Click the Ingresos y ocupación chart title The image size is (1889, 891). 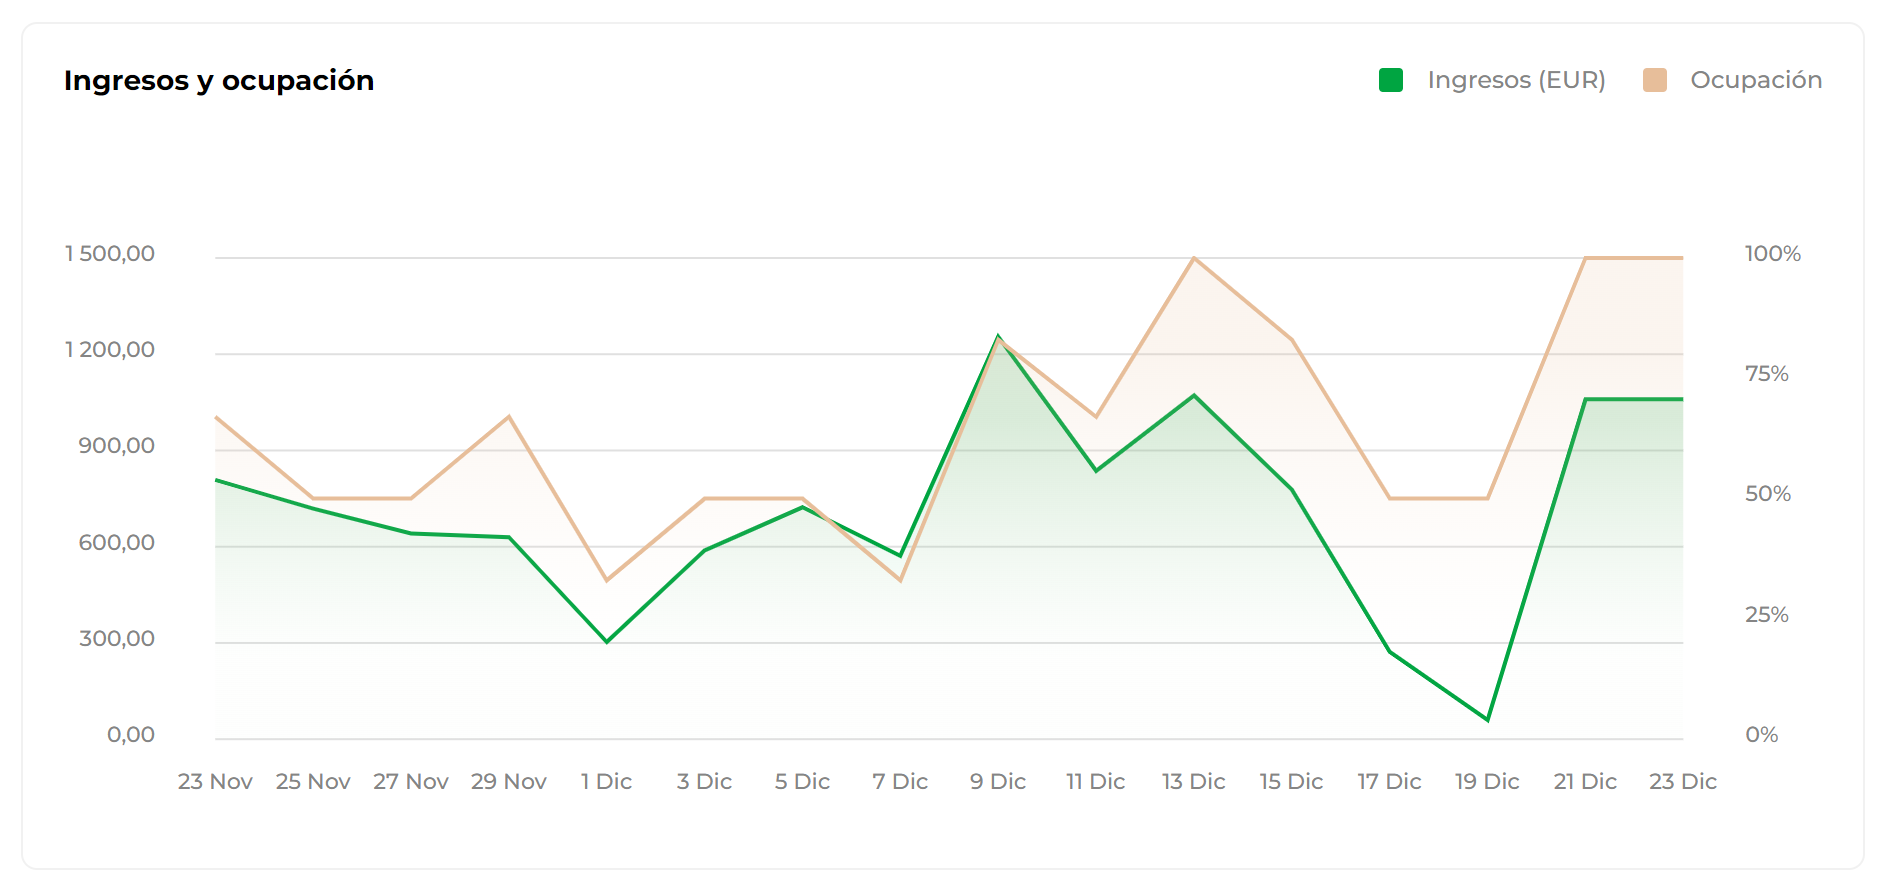(219, 80)
